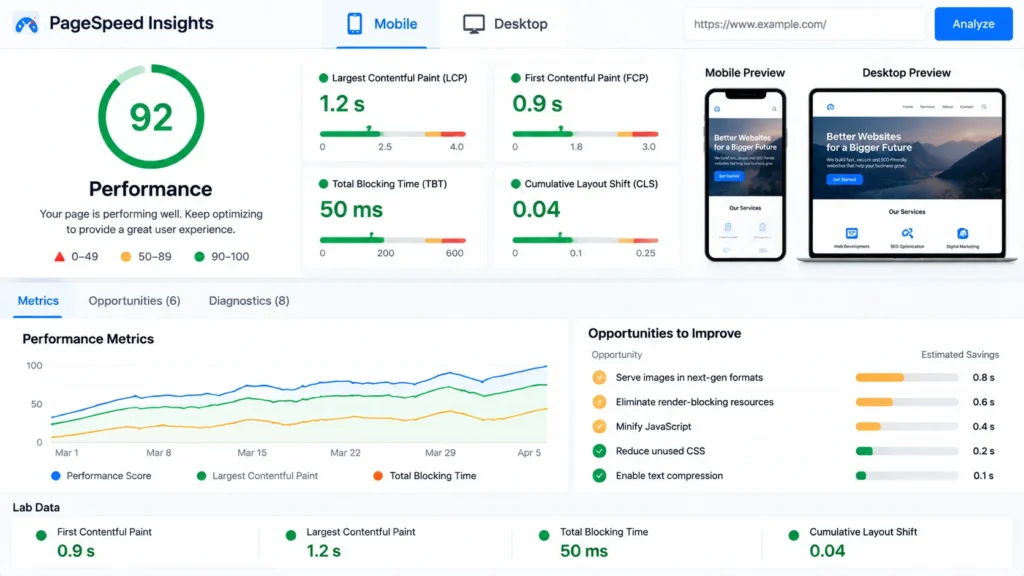Image resolution: width=1024 pixels, height=576 pixels.
Task: Click the Apr 5 axis label
Action: pyautogui.click(x=529, y=453)
